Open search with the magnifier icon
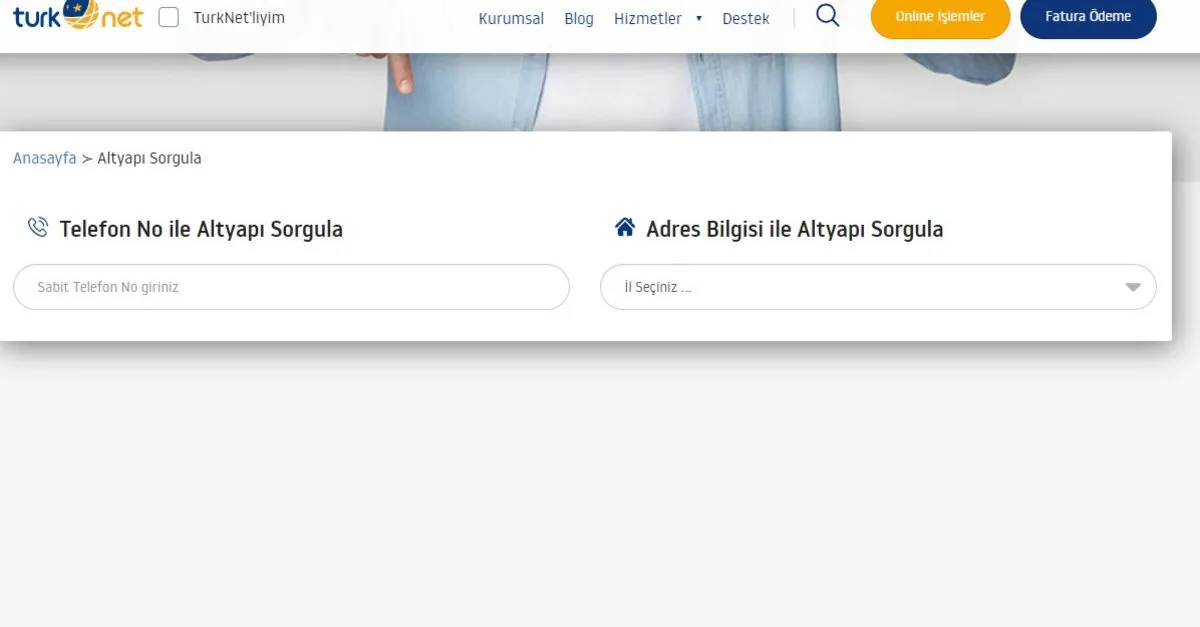 click(827, 16)
